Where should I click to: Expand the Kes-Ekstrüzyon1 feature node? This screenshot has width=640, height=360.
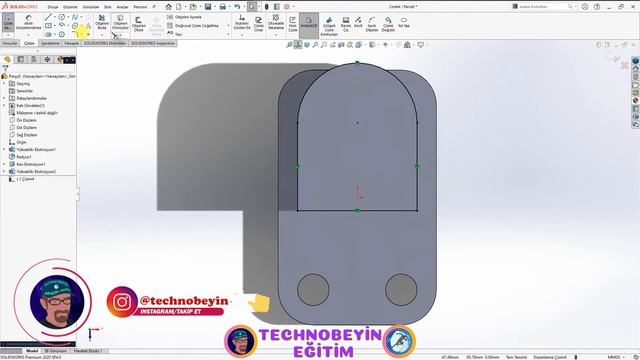(4, 164)
